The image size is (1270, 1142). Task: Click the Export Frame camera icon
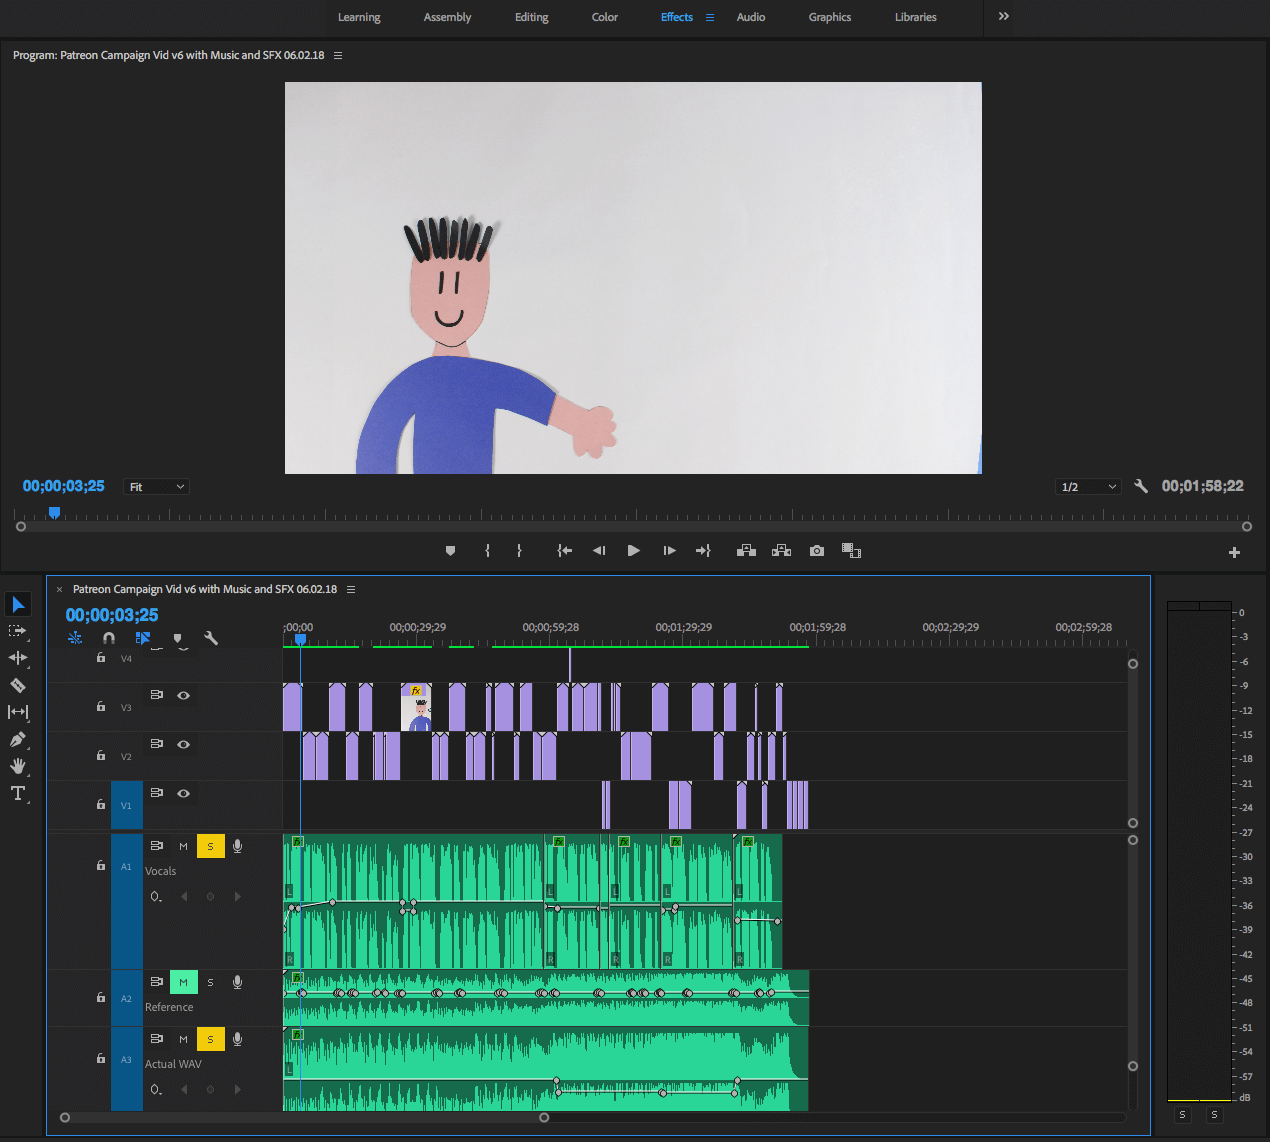pos(817,551)
